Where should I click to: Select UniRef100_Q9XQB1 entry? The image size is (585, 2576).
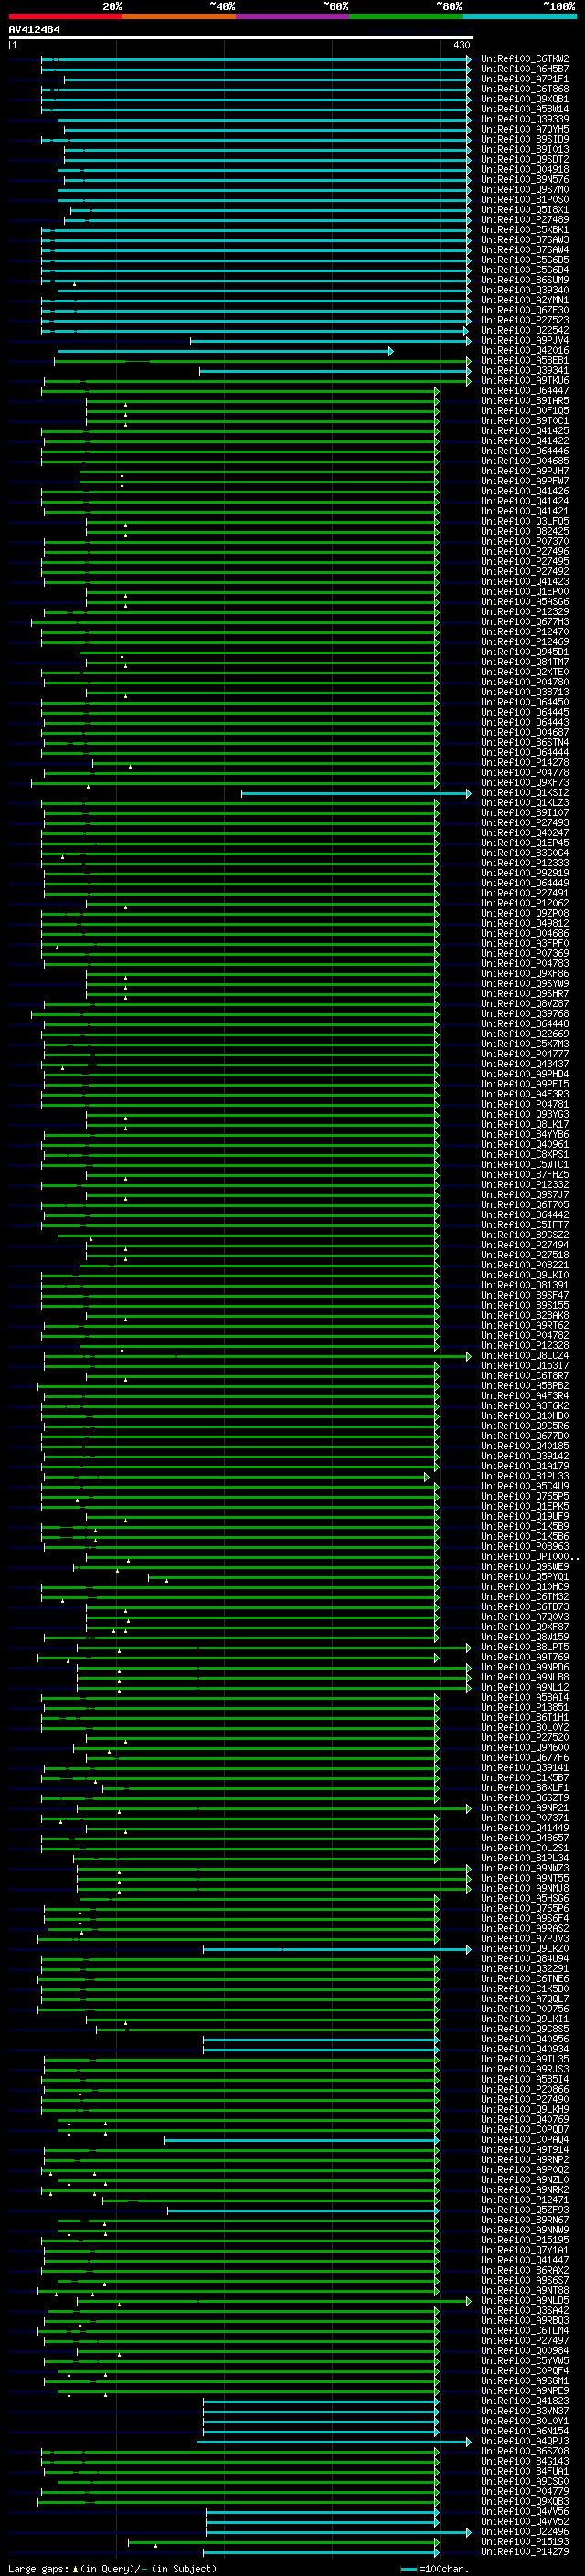tap(525, 99)
